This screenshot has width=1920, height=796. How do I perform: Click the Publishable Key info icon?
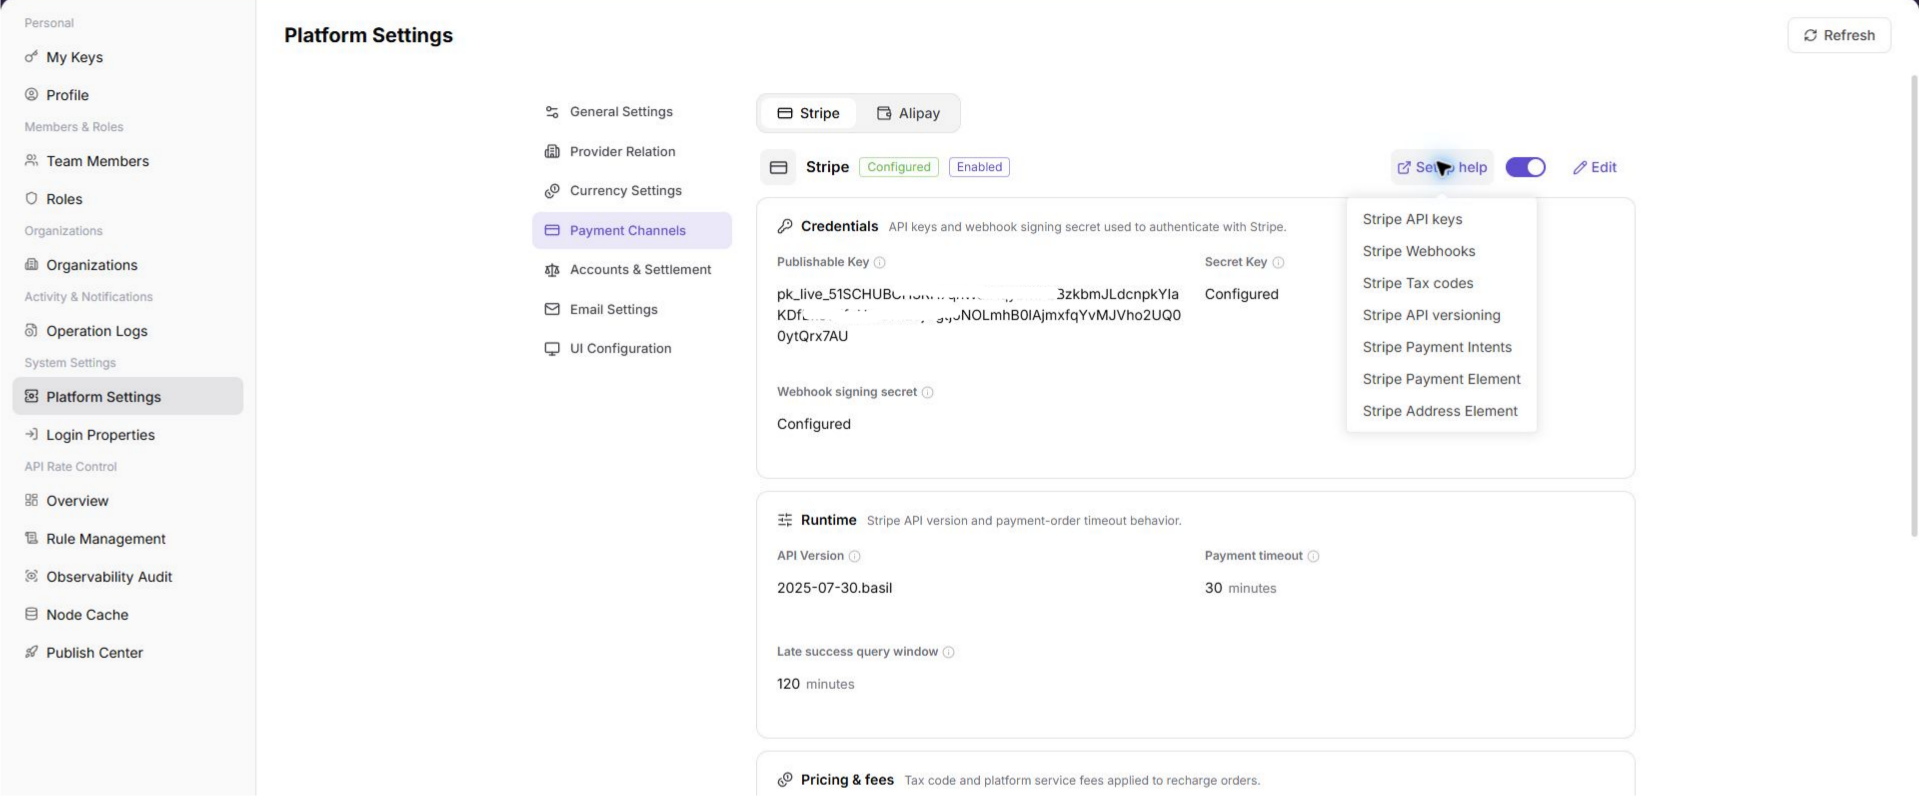tap(880, 263)
